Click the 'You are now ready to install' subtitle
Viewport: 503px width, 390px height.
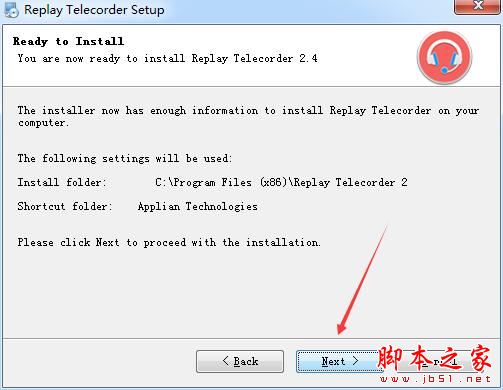167,59
